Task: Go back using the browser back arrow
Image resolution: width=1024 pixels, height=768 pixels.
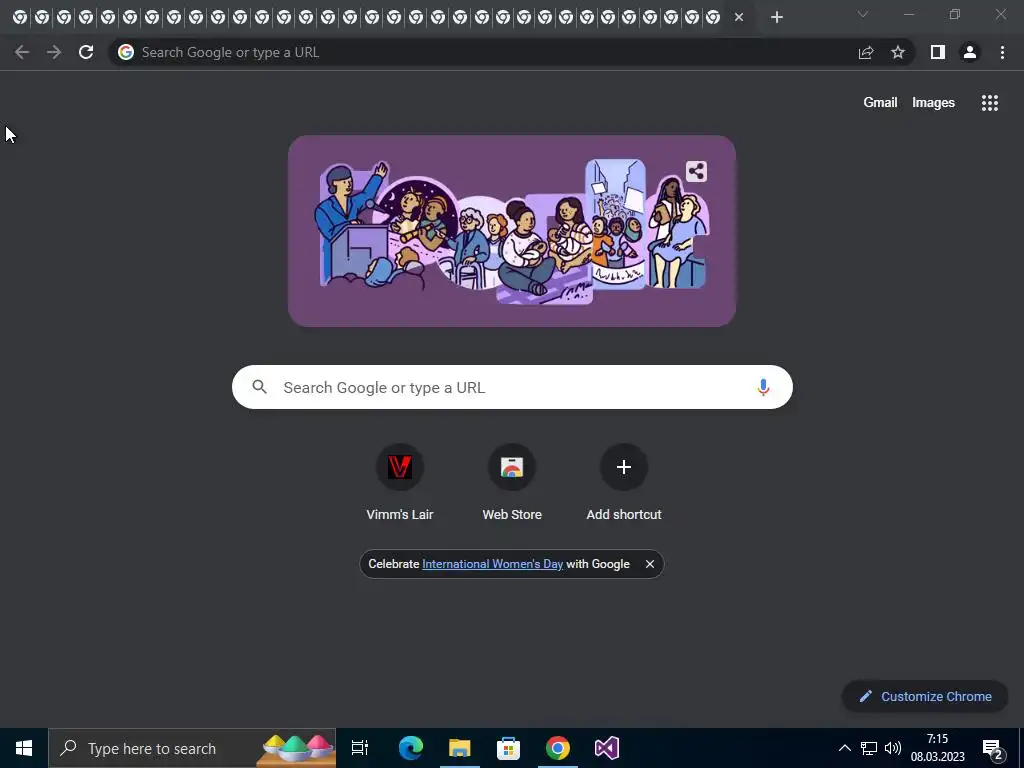Action: [22, 52]
